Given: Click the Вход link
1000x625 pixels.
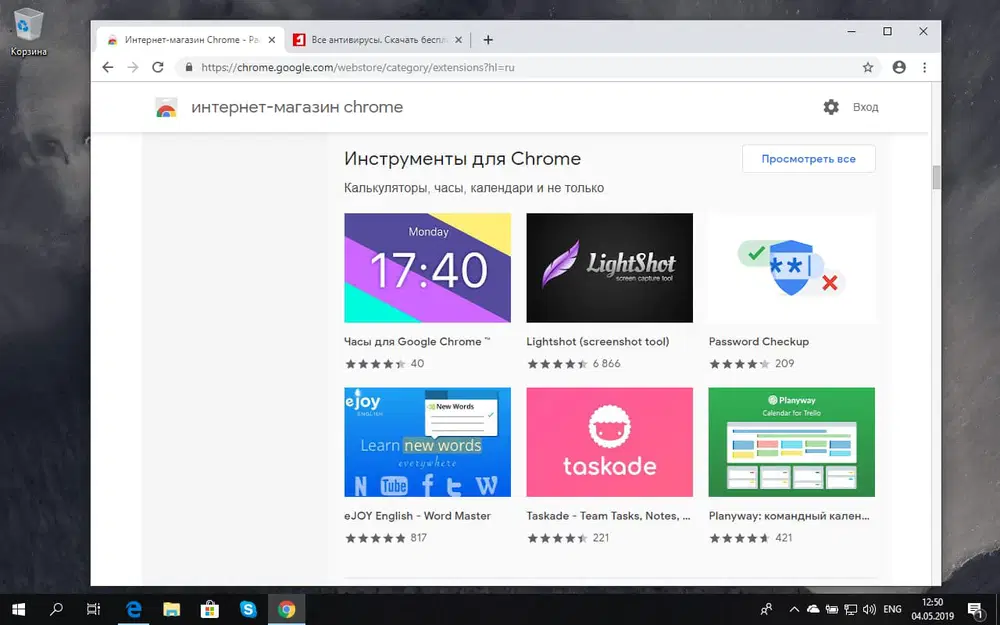Looking at the screenshot, I should (x=866, y=107).
